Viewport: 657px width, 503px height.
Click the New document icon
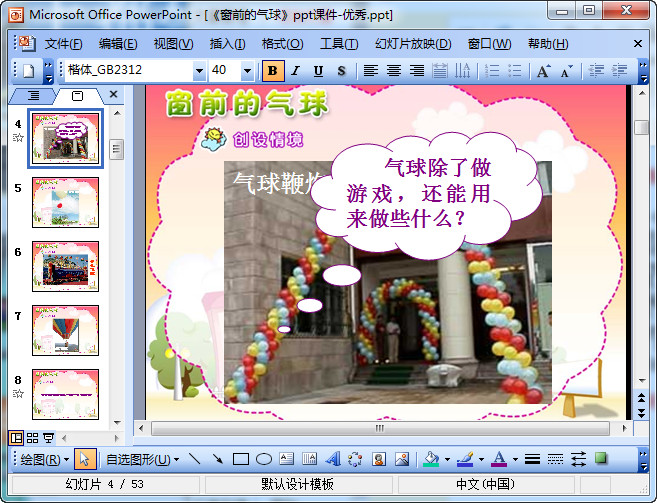28,70
